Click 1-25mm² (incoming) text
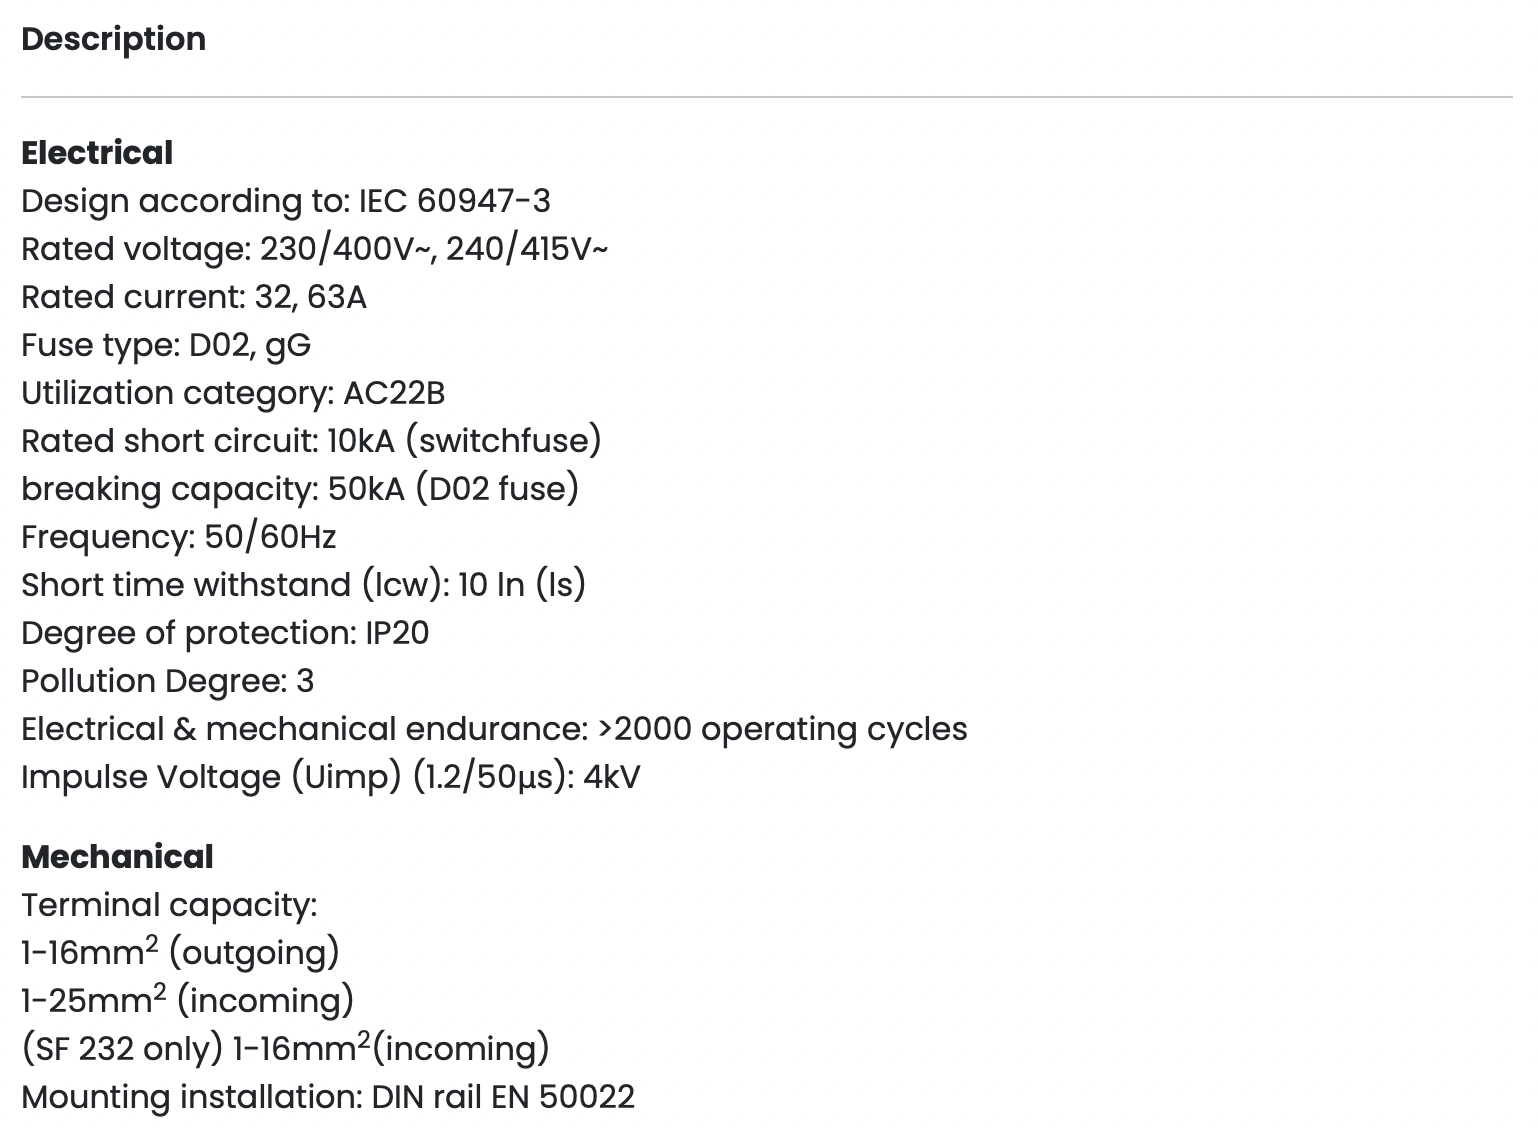Viewport: 1538px width, 1134px height. coord(188,999)
